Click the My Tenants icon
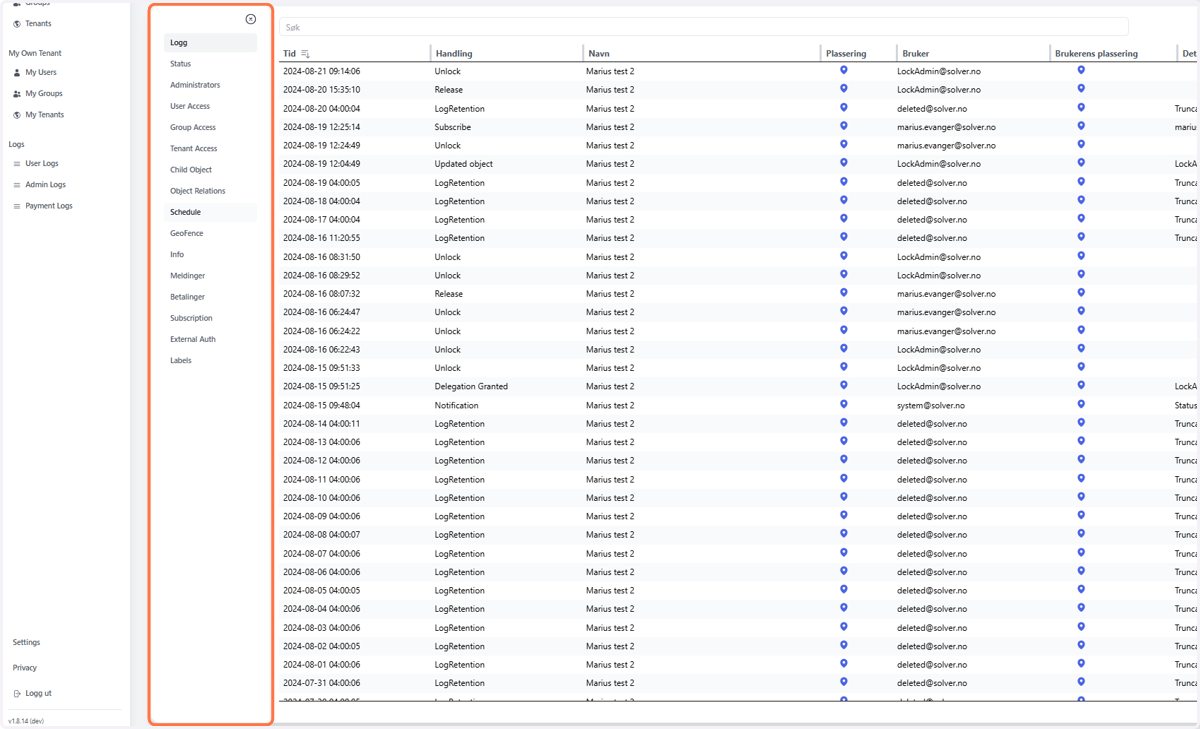Image resolution: width=1200 pixels, height=729 pixels. [17, 115]
